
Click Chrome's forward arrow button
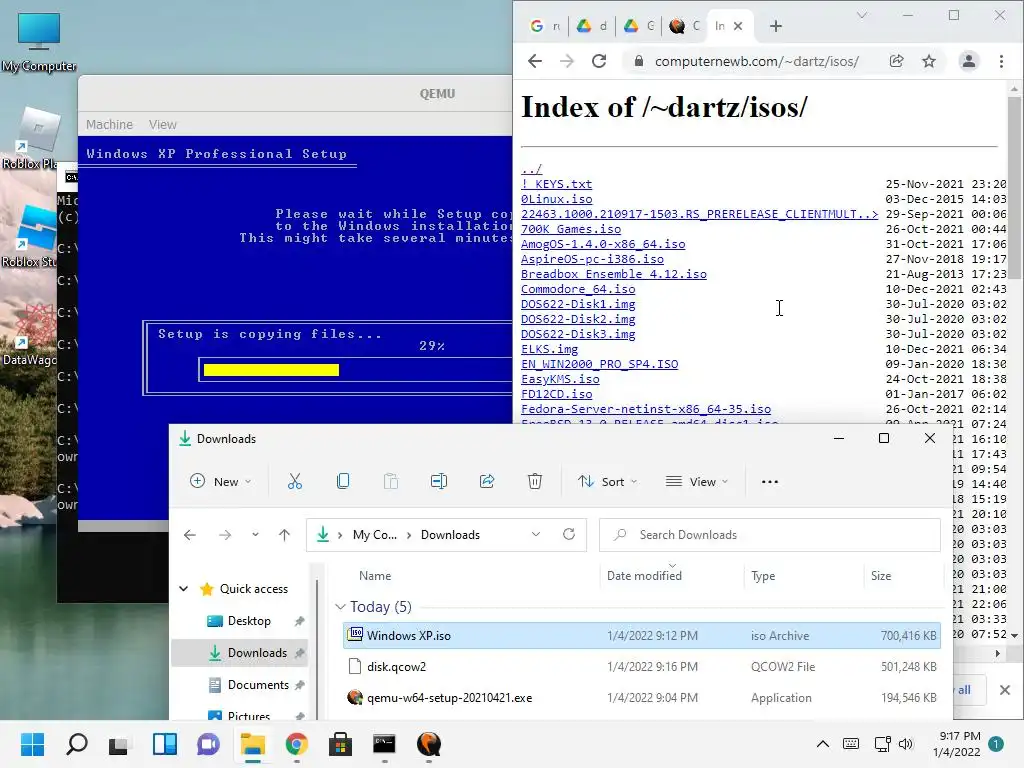tap(567, 61)
